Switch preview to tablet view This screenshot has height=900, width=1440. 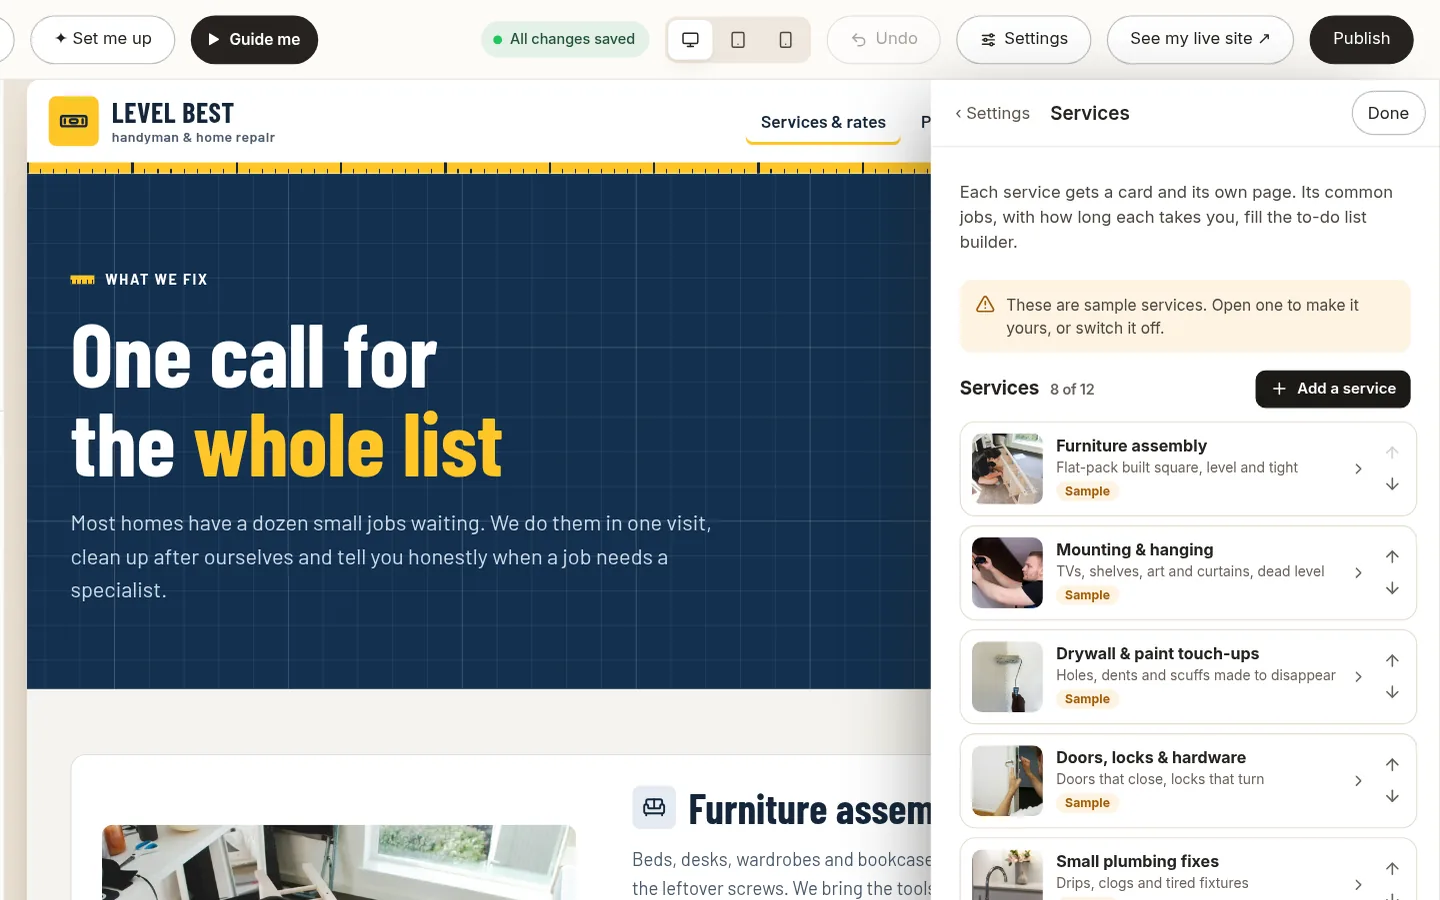738,40
